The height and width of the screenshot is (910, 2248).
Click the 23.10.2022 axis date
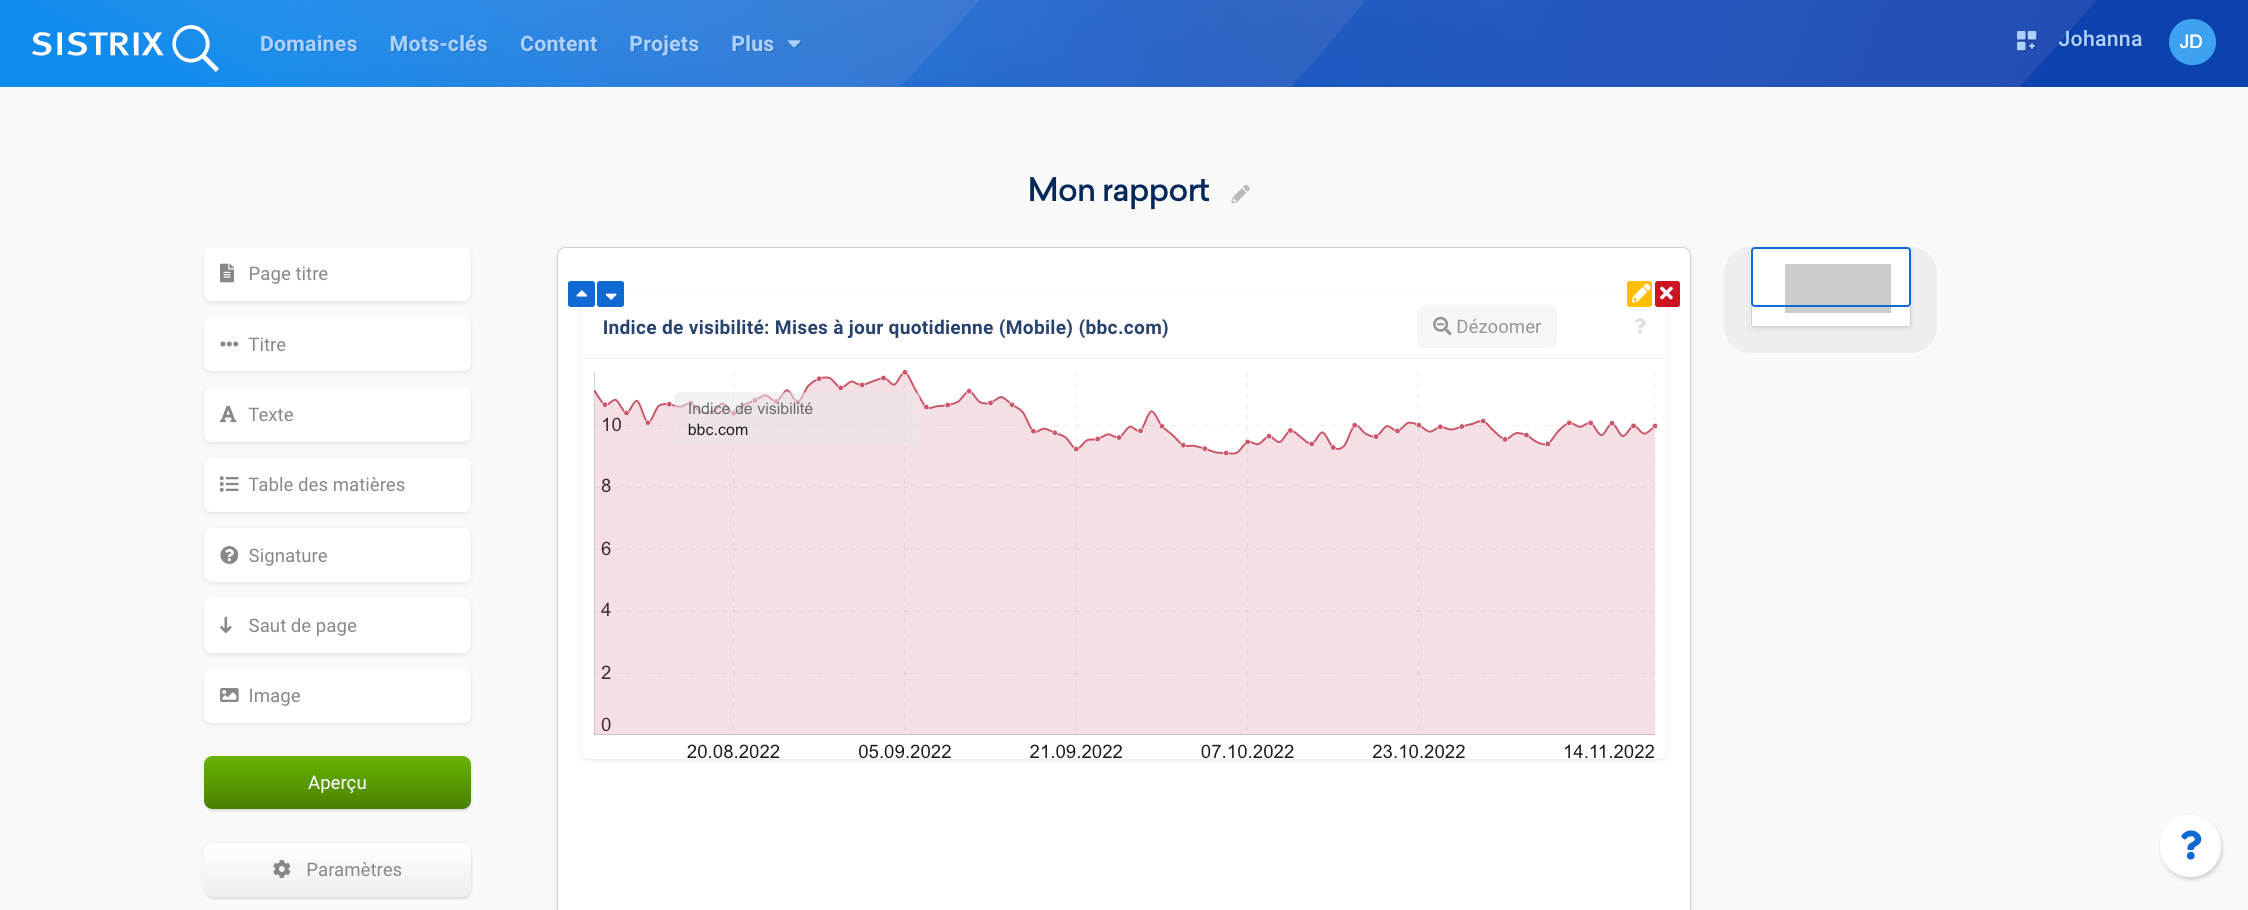tap(1419, 751)
